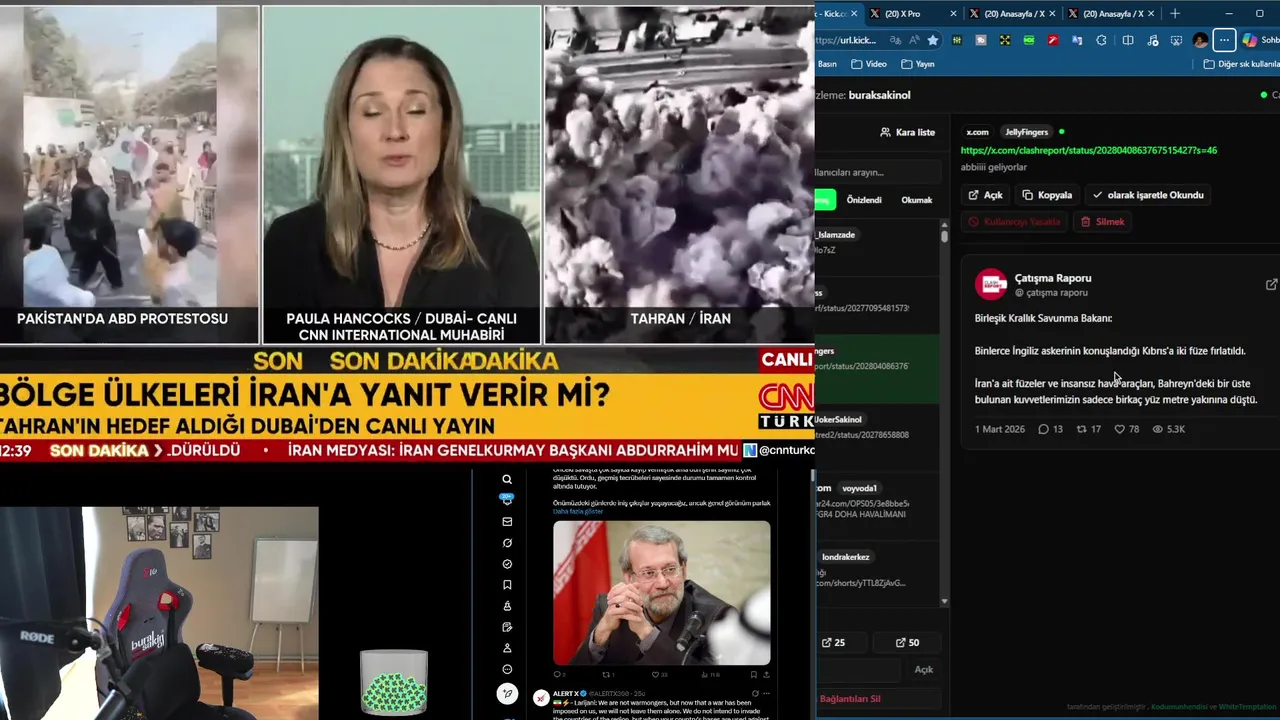Open Diğer sık kullanılanlar folder
1280x720 pixels.
tap(1240, 64)
